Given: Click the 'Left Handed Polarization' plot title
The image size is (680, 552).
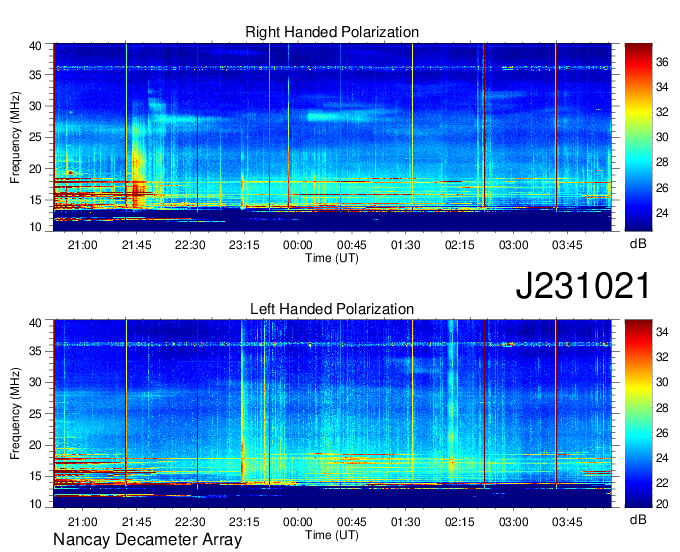Looking at the screenshot, I should 332,309.
